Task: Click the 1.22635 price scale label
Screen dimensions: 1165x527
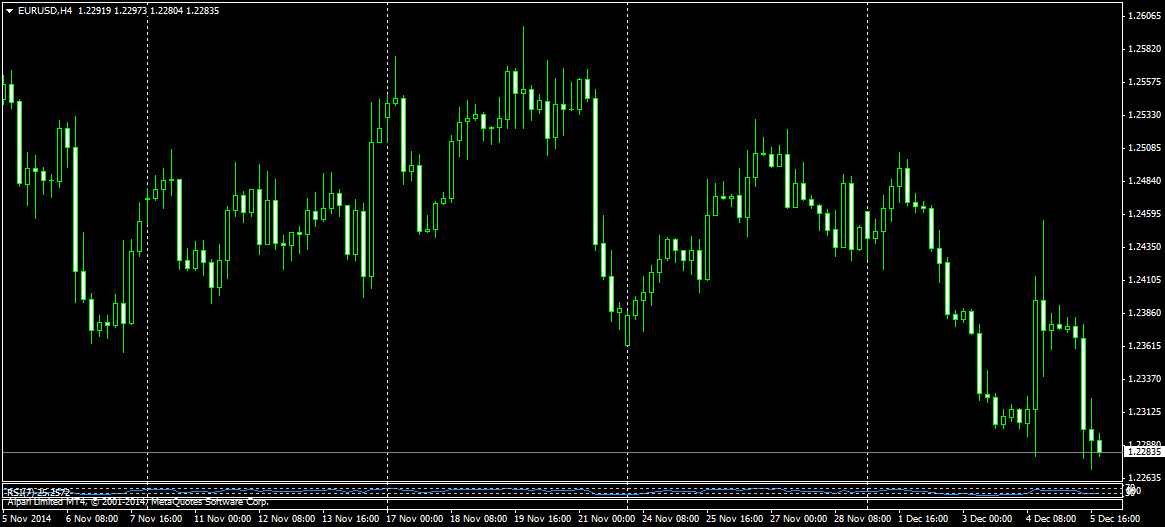Action: tap(1144, 477)
